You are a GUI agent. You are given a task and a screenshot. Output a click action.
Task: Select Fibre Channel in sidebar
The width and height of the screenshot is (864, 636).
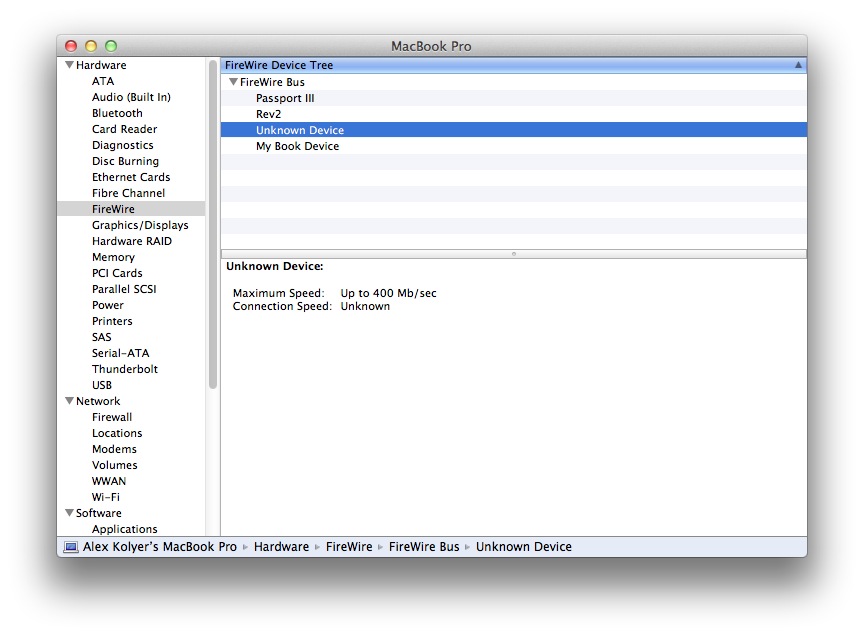tap(128, 193)
